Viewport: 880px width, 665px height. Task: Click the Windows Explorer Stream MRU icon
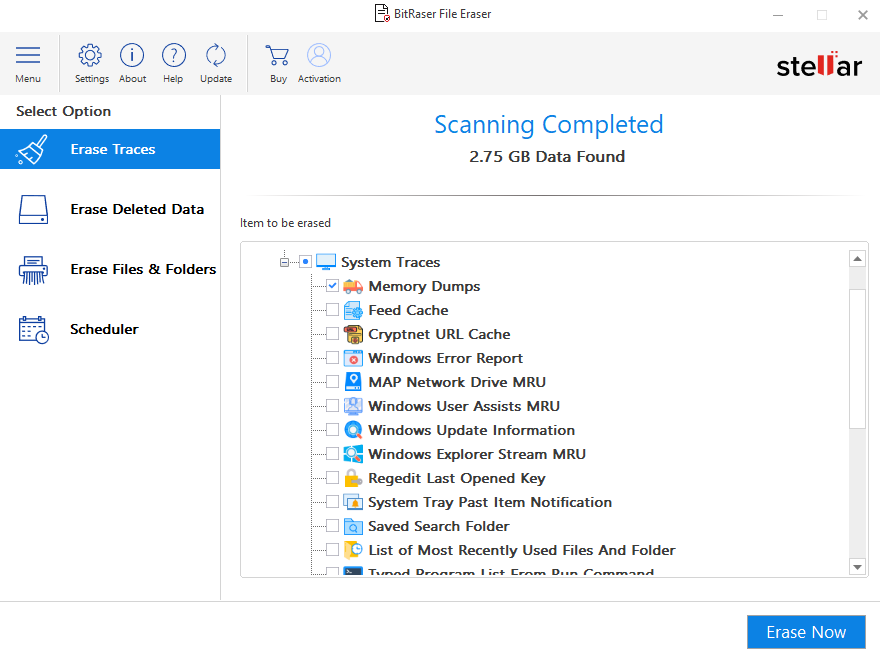pyautogui.click(x=353, y=454)
